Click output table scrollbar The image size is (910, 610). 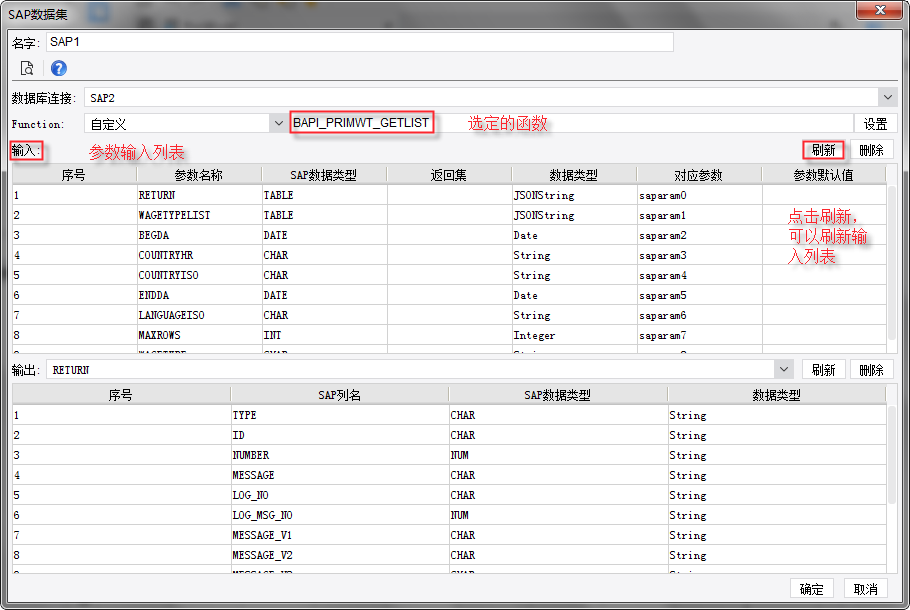(892, 453)
